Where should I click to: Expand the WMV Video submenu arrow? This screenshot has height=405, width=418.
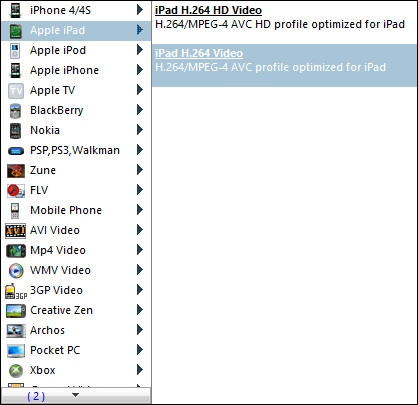tap(140, 270)
